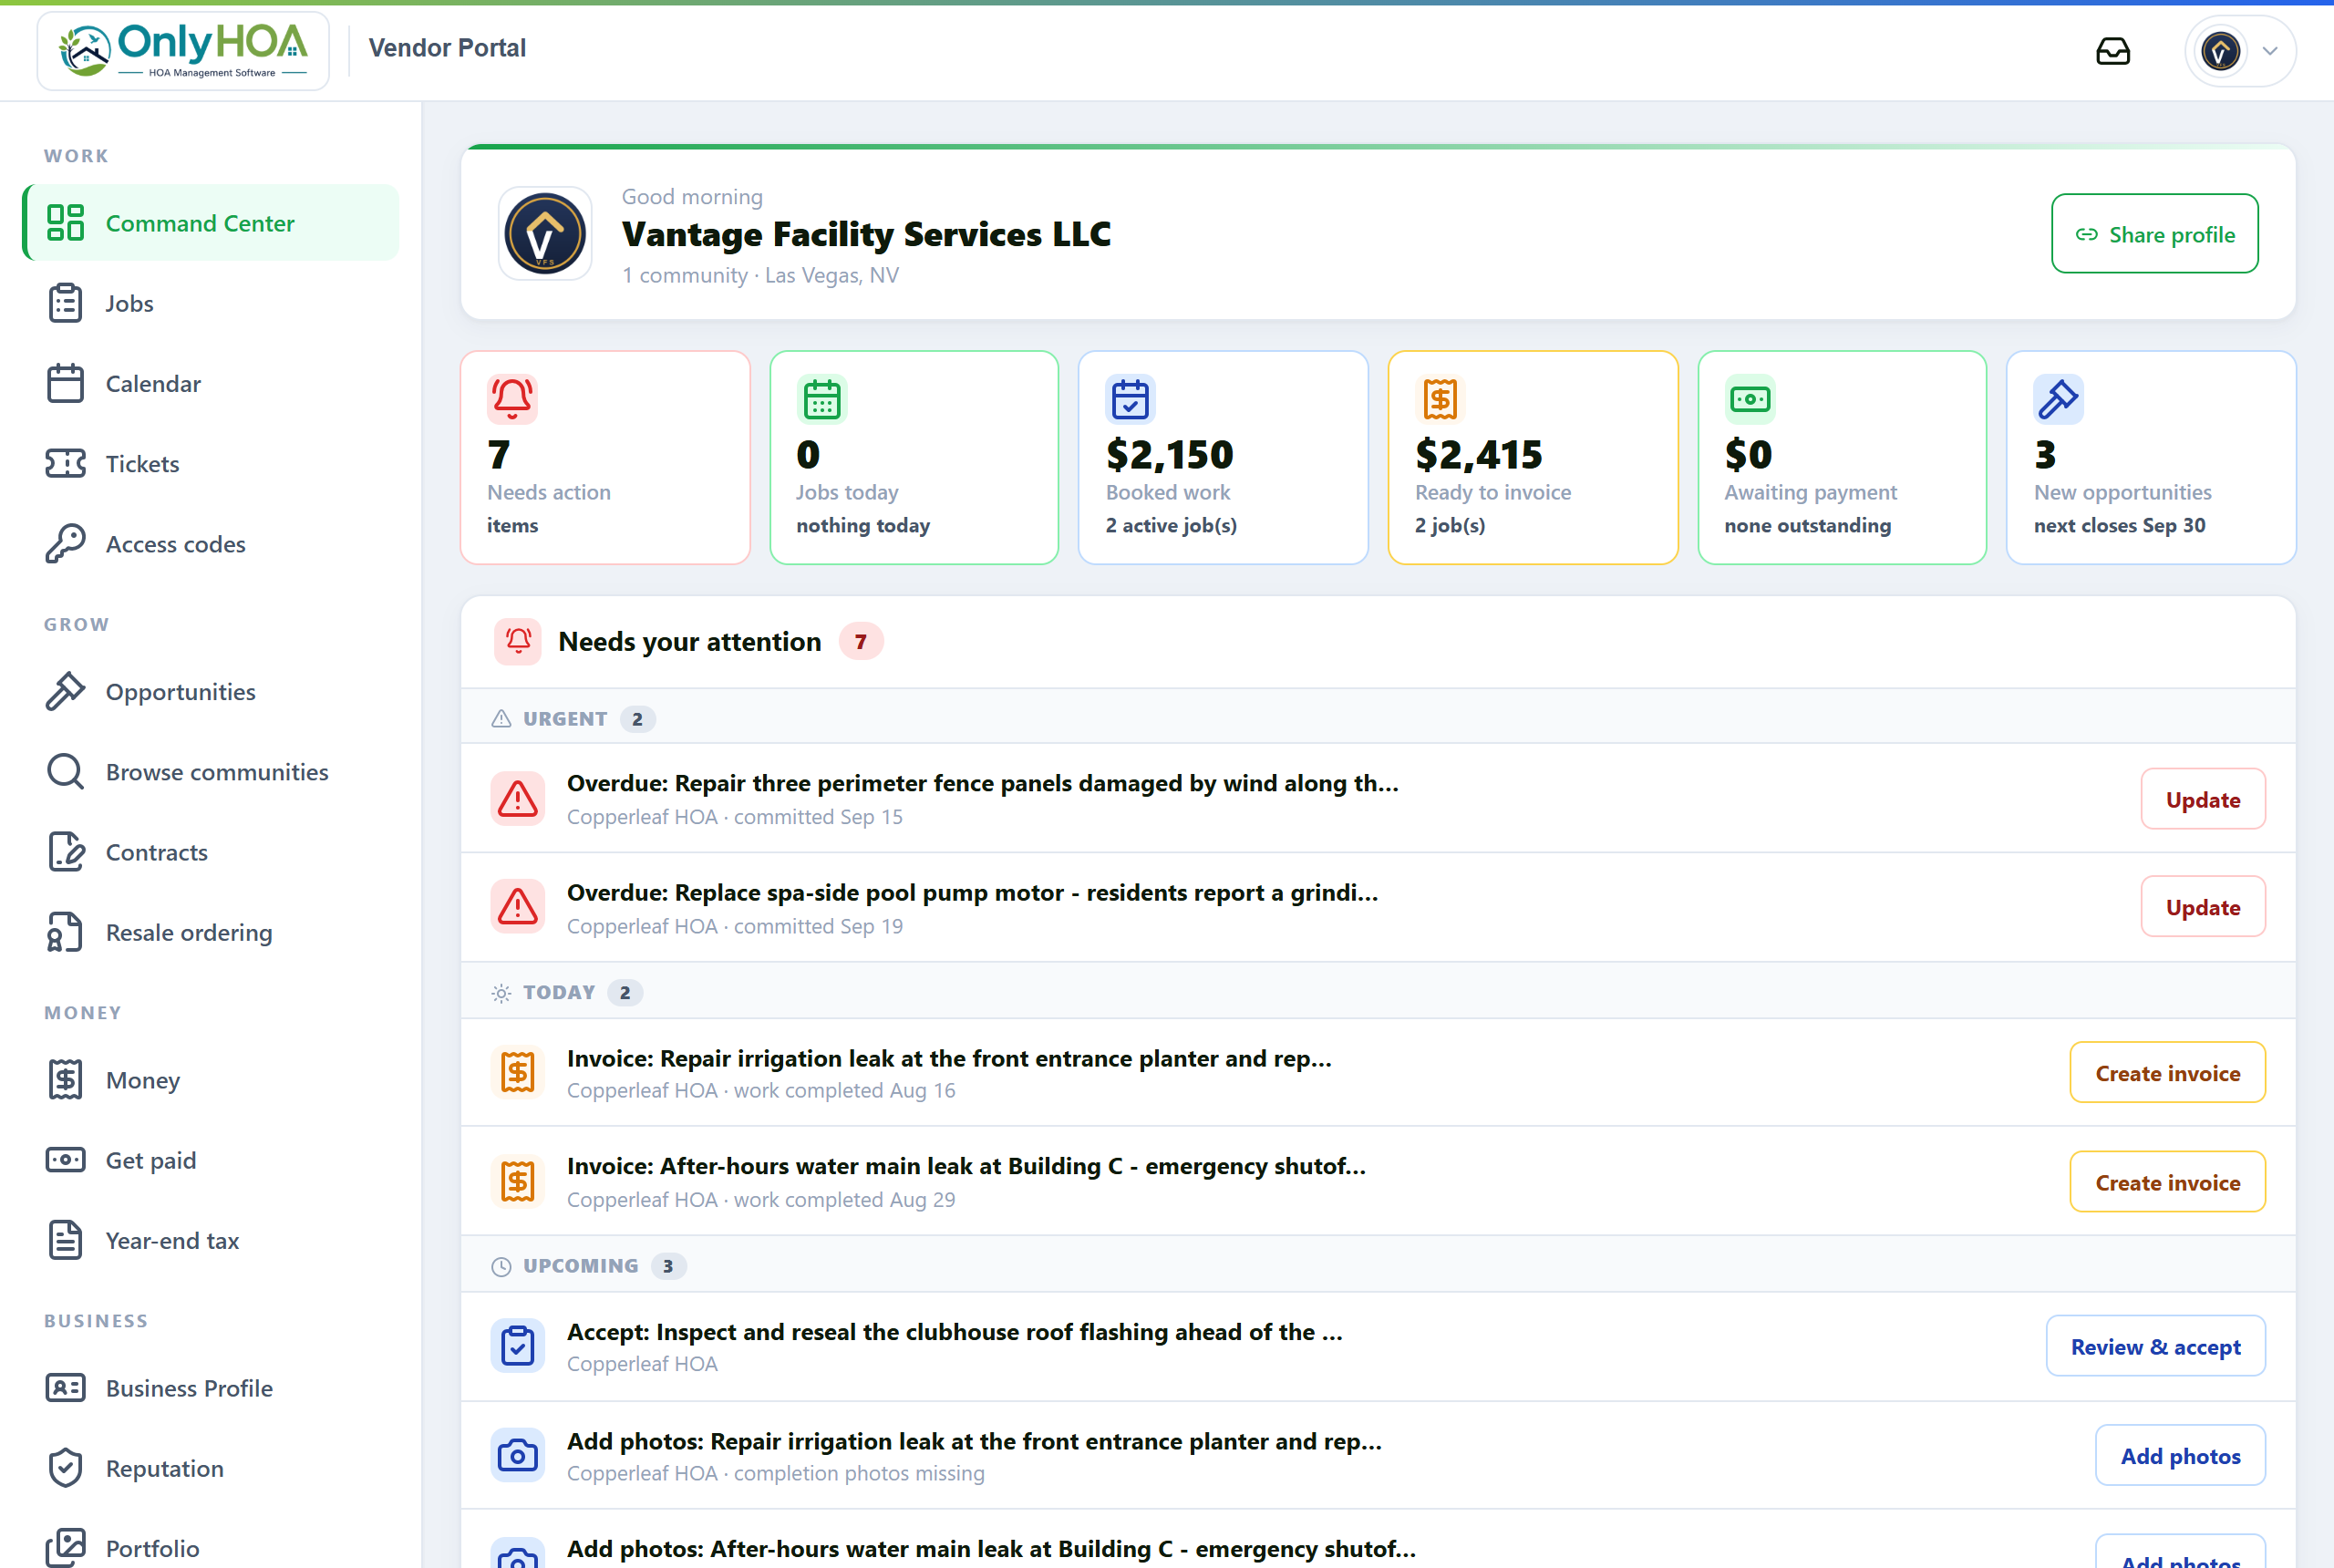The image size is (2334, 1568).
Task: Click the overdue fence panels repair title
Action: tap(982, 783)
